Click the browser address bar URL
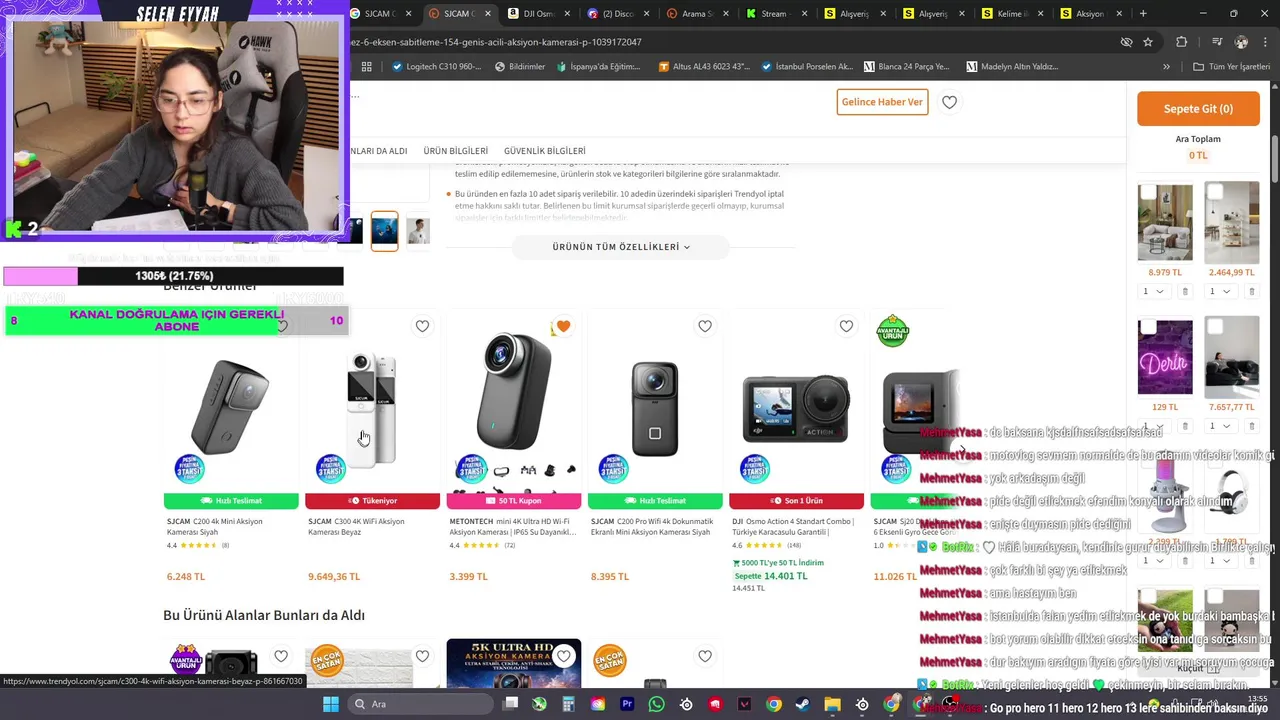The height and width of the screenshot is (720, 1280). [496, 42]
